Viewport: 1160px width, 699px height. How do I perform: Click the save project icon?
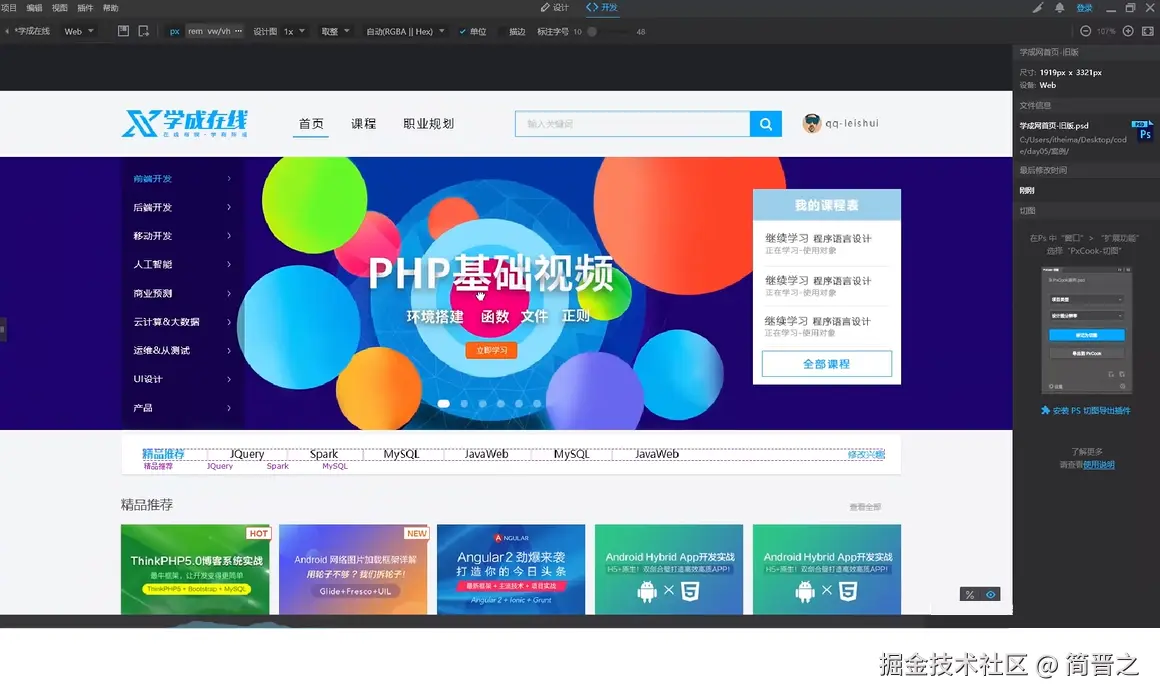[122, 31]
